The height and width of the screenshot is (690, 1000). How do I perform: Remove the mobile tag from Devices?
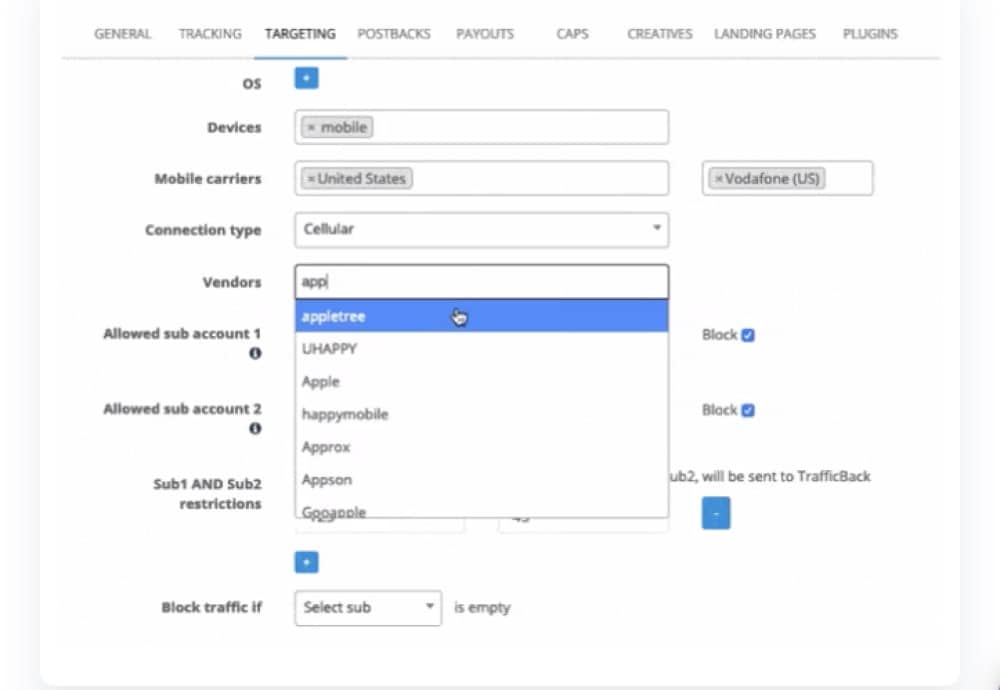[x=311, y=128]
